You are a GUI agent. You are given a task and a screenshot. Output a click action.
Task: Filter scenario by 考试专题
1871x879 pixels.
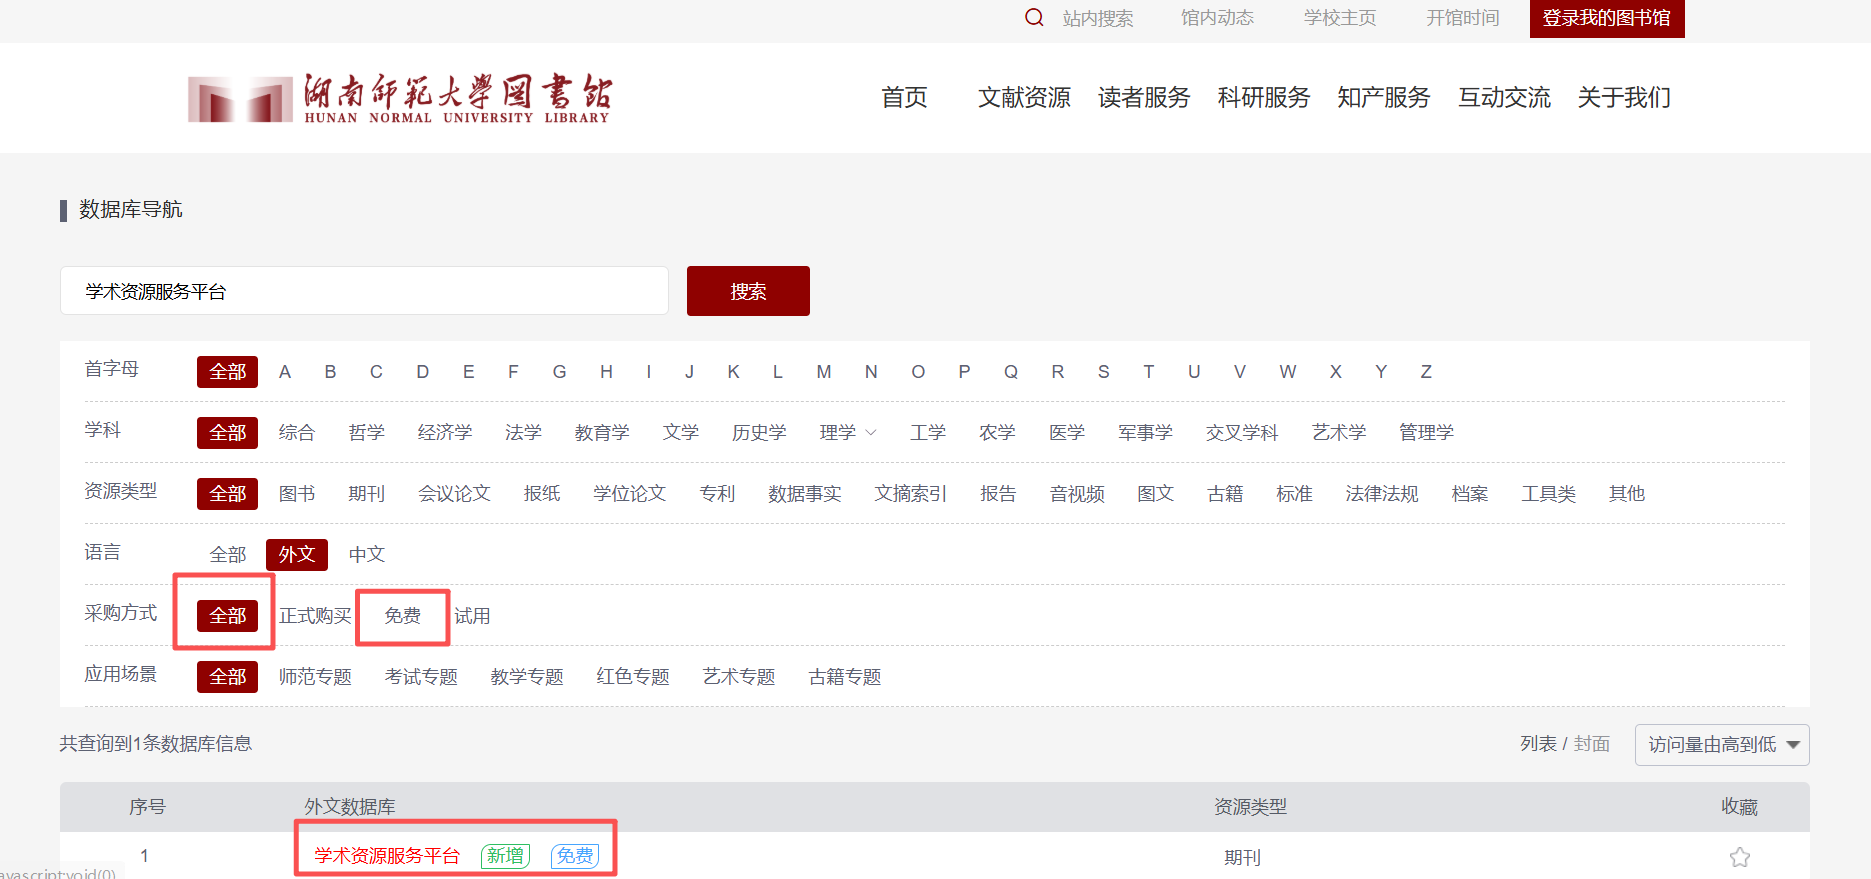tap(421, 677)
